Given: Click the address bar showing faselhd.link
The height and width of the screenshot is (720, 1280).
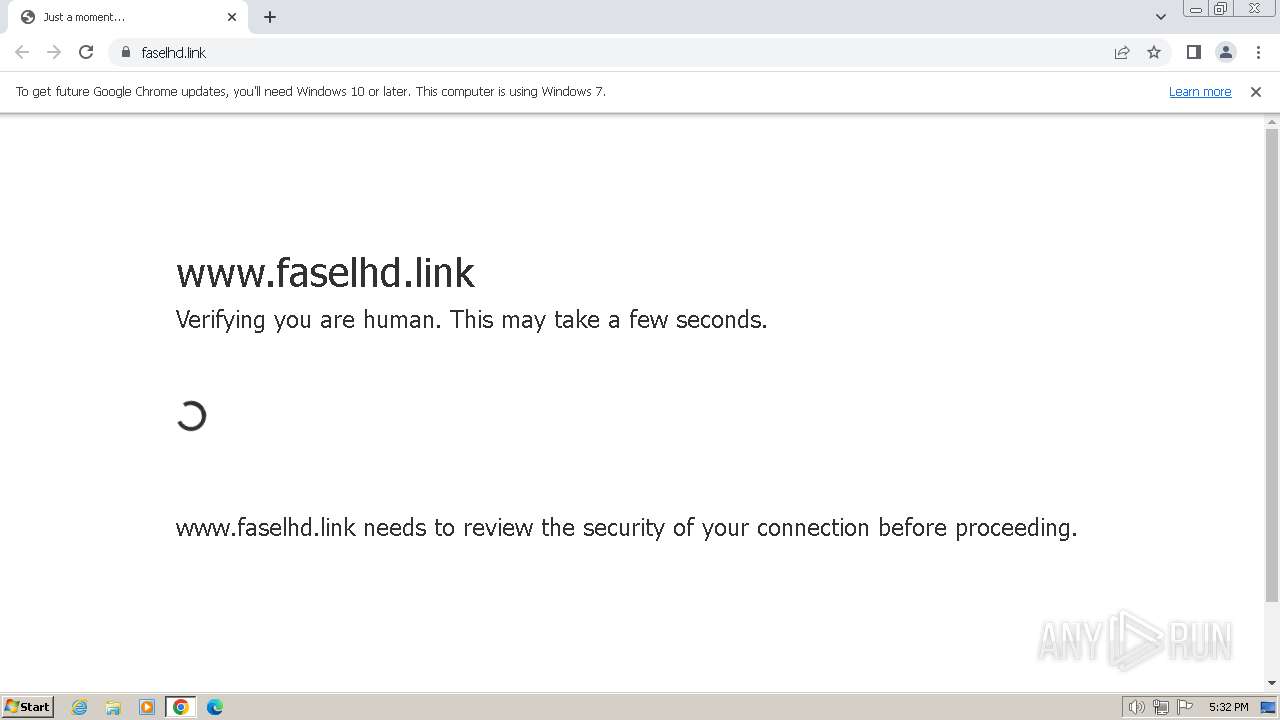Looking at the screenshot, I should (x=600, y=52).
